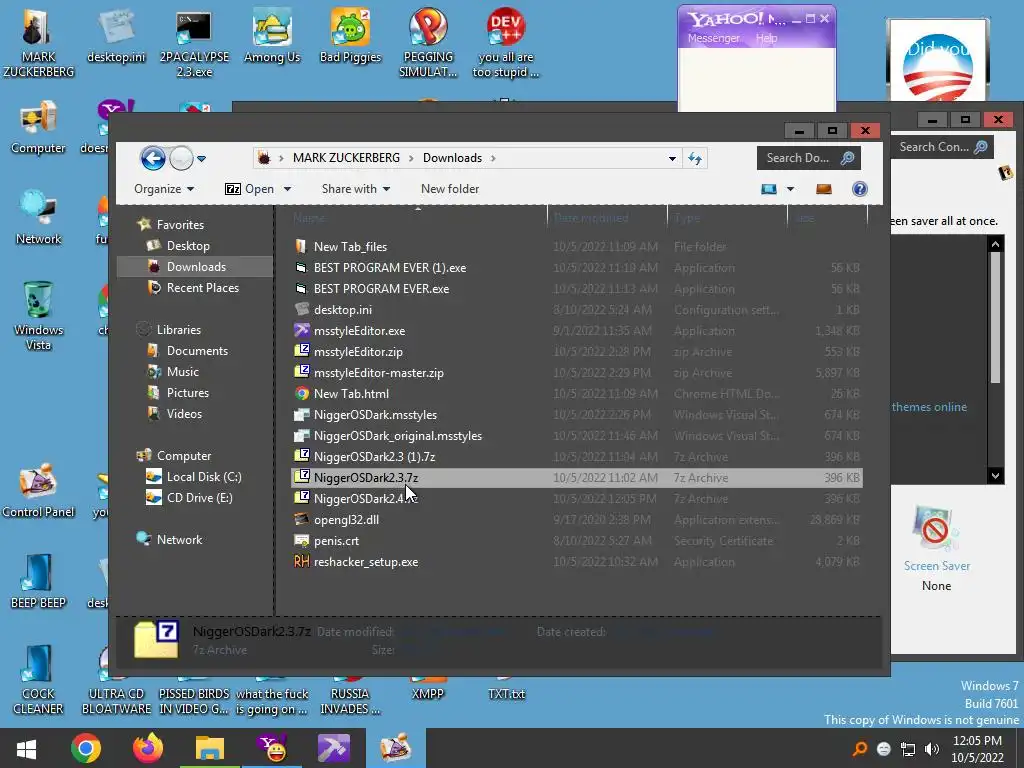Select the Control Panel desktop icon
Viewport: 1024px width, 768px height.
(x=38, y=491)
